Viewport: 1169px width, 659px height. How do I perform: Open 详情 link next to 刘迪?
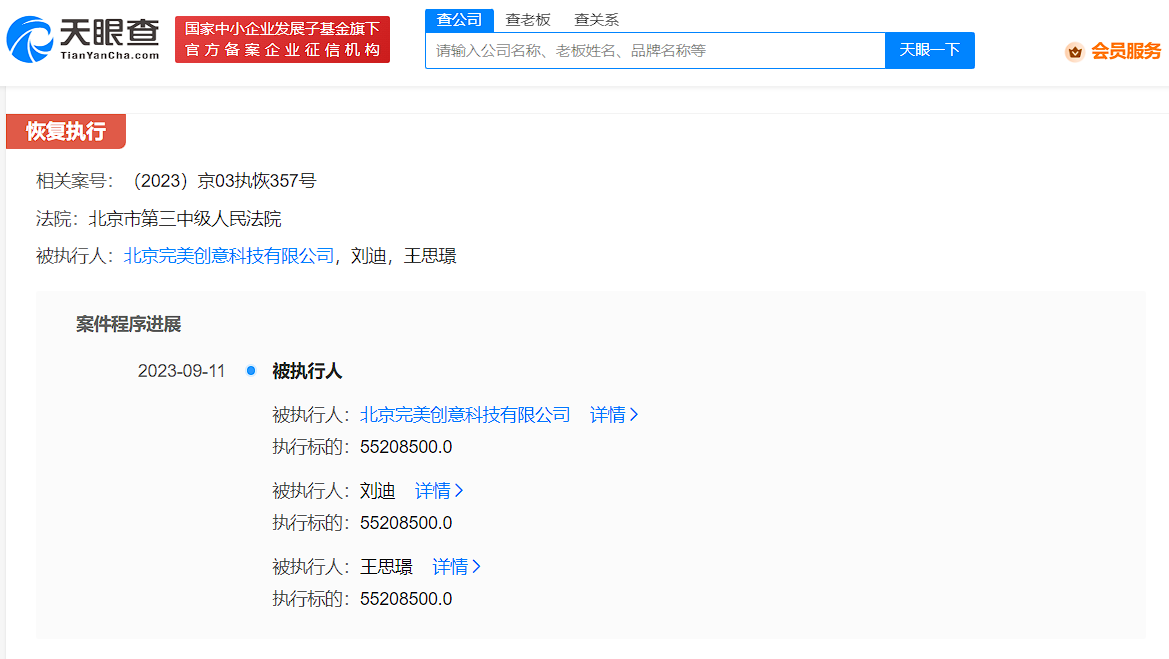pyautogui.click(x=439, y=491)
